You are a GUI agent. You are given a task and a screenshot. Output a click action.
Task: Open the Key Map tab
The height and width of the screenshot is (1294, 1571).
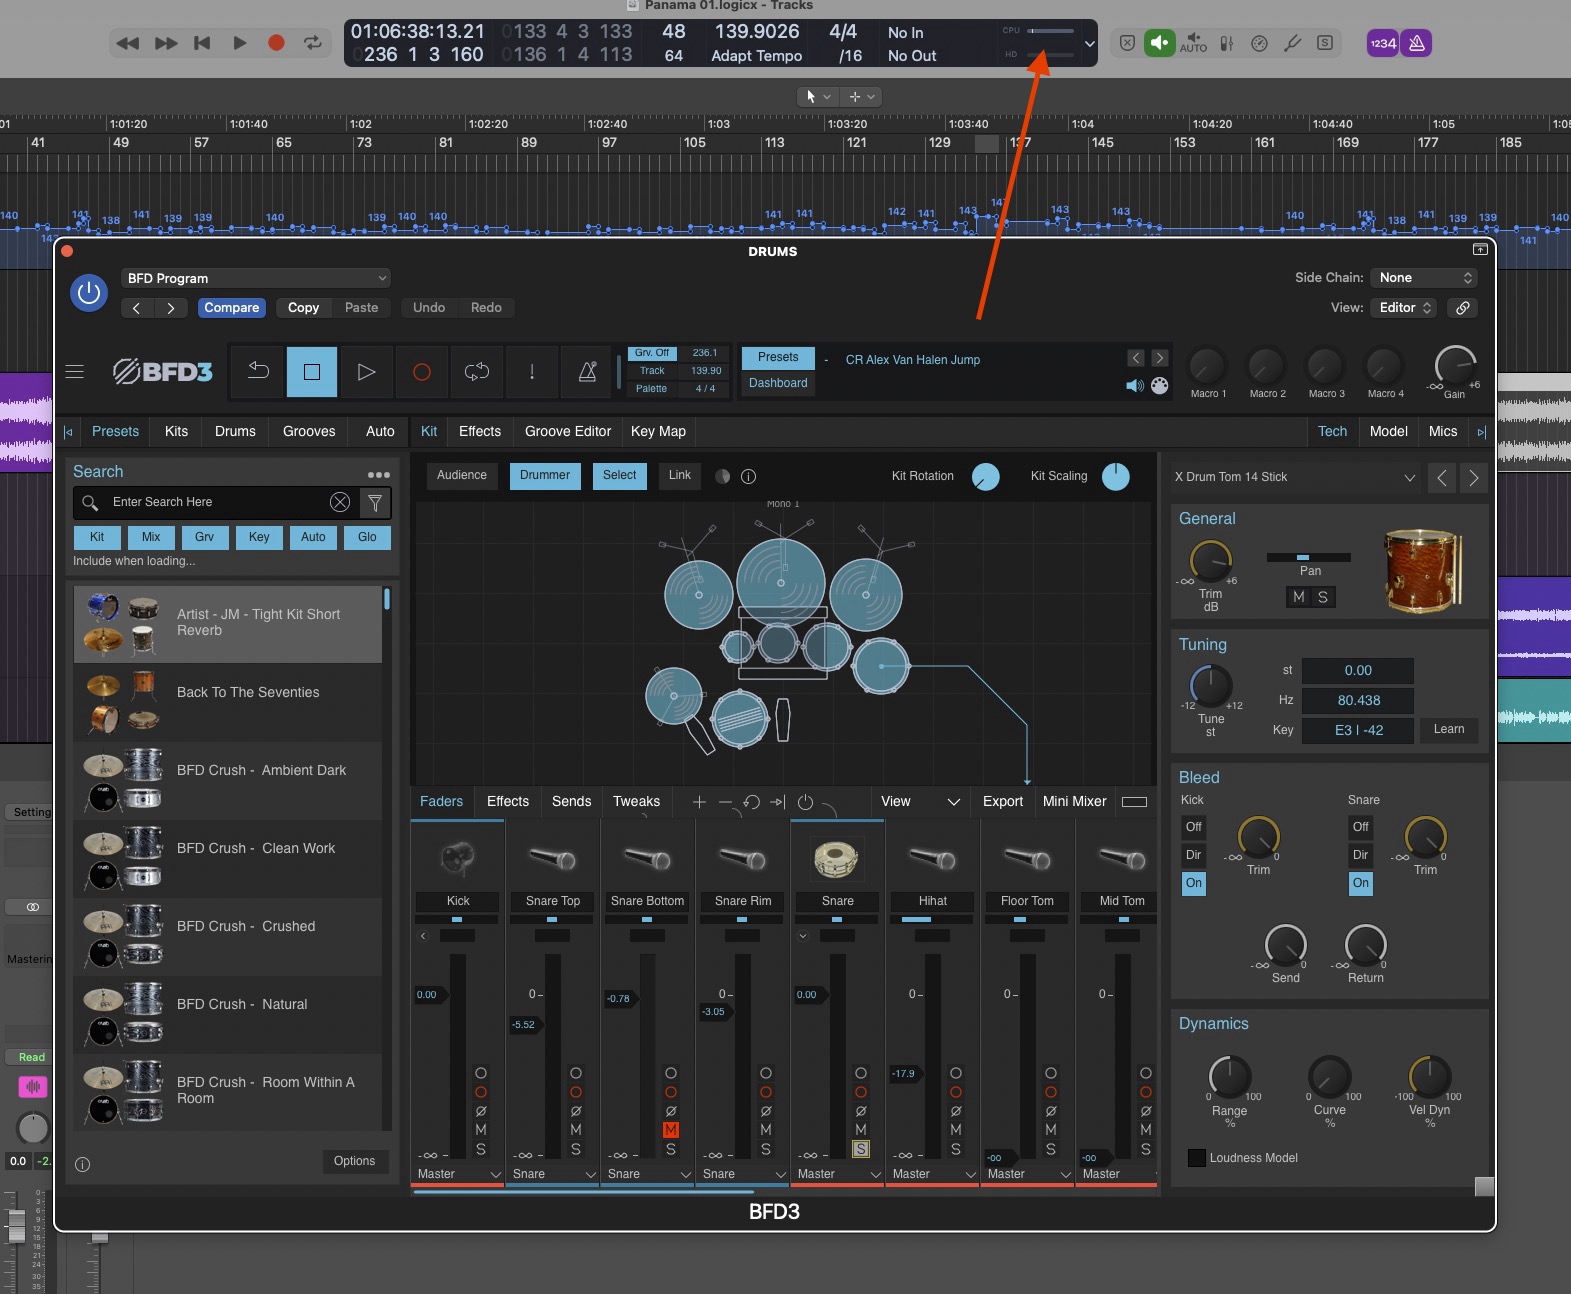658,431
